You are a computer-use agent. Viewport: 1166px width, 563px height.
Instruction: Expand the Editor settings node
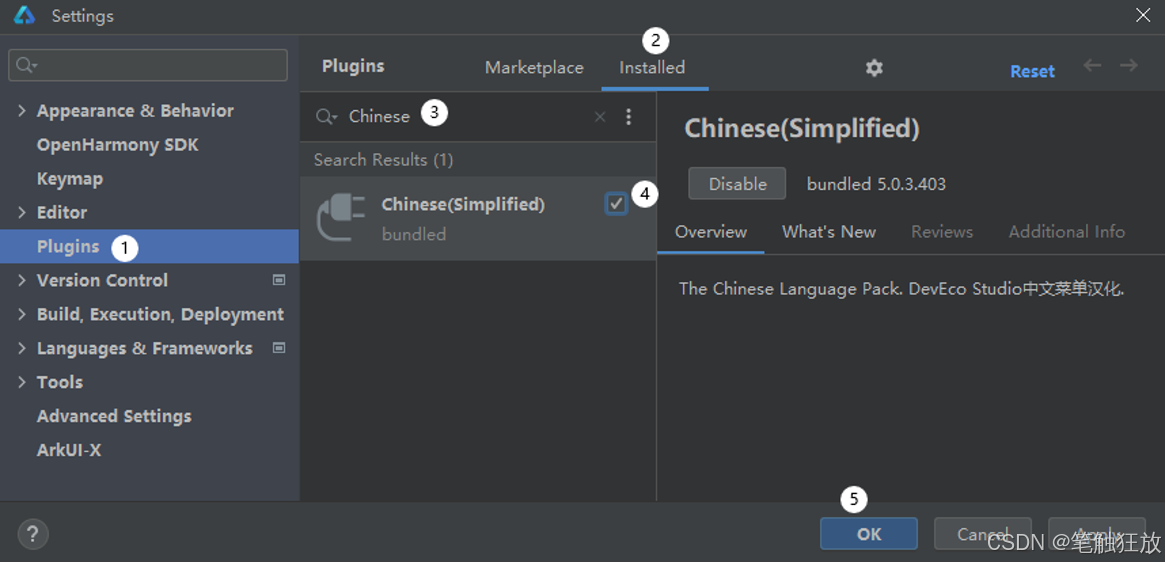[x=22, y=213]
